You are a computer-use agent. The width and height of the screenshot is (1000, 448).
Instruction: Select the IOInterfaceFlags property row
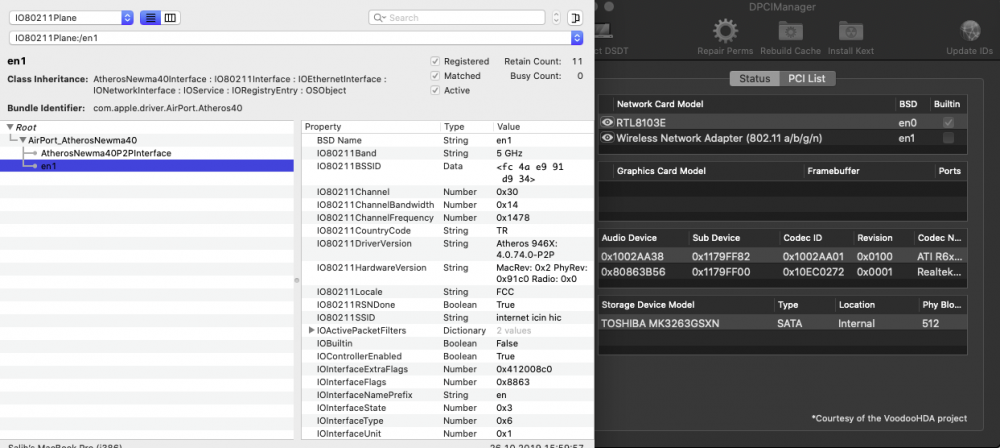tap(447, 382)
